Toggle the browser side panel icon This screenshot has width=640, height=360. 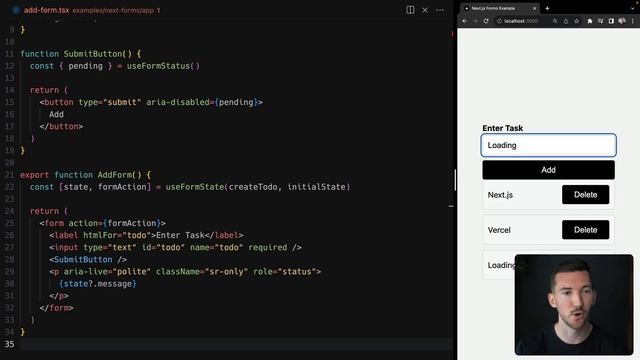click(x=611, y=21)
